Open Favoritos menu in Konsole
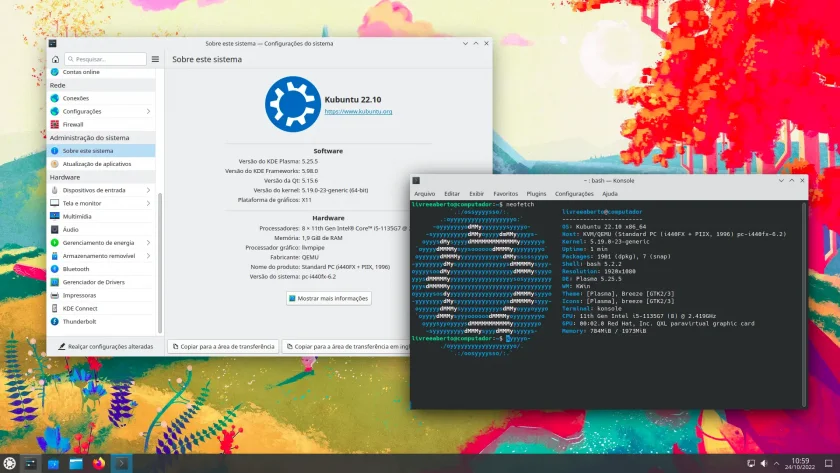This screenshot has height=473, width=840. 505,194
